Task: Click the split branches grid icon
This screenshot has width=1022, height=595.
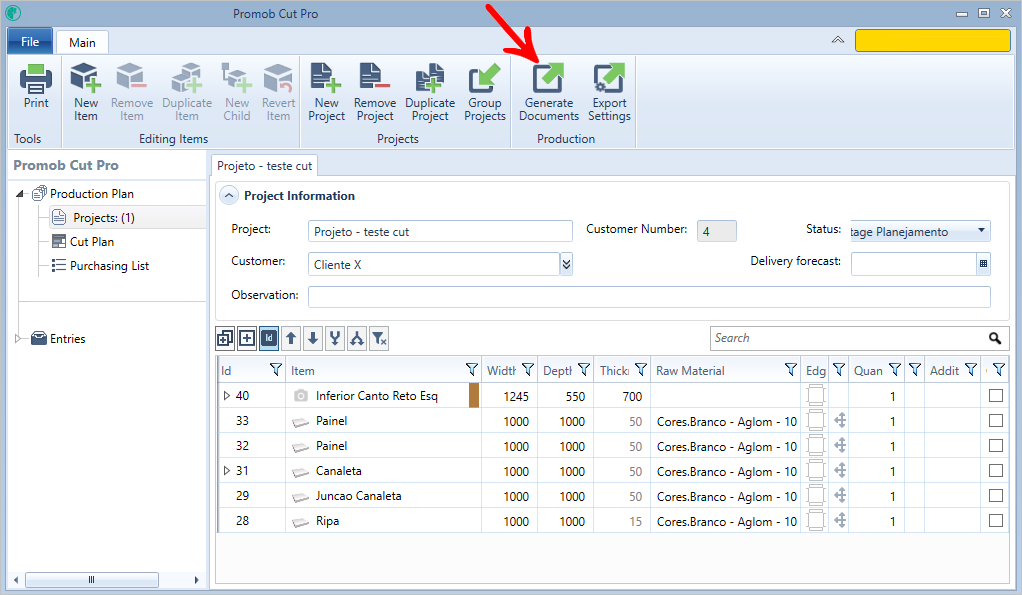Action: [357, 338]
